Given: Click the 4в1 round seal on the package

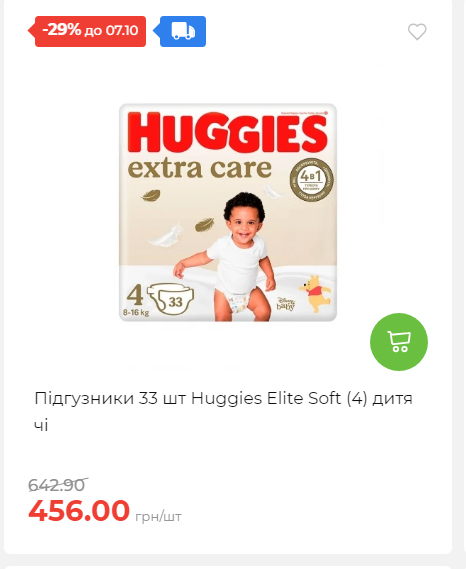Looking at the screenshot, I should pos(311,180).
